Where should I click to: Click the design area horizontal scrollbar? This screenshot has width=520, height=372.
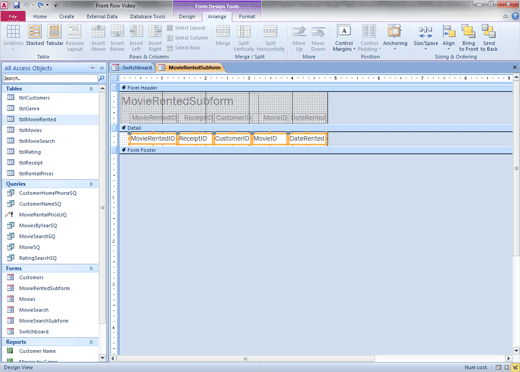pos(245,359)
